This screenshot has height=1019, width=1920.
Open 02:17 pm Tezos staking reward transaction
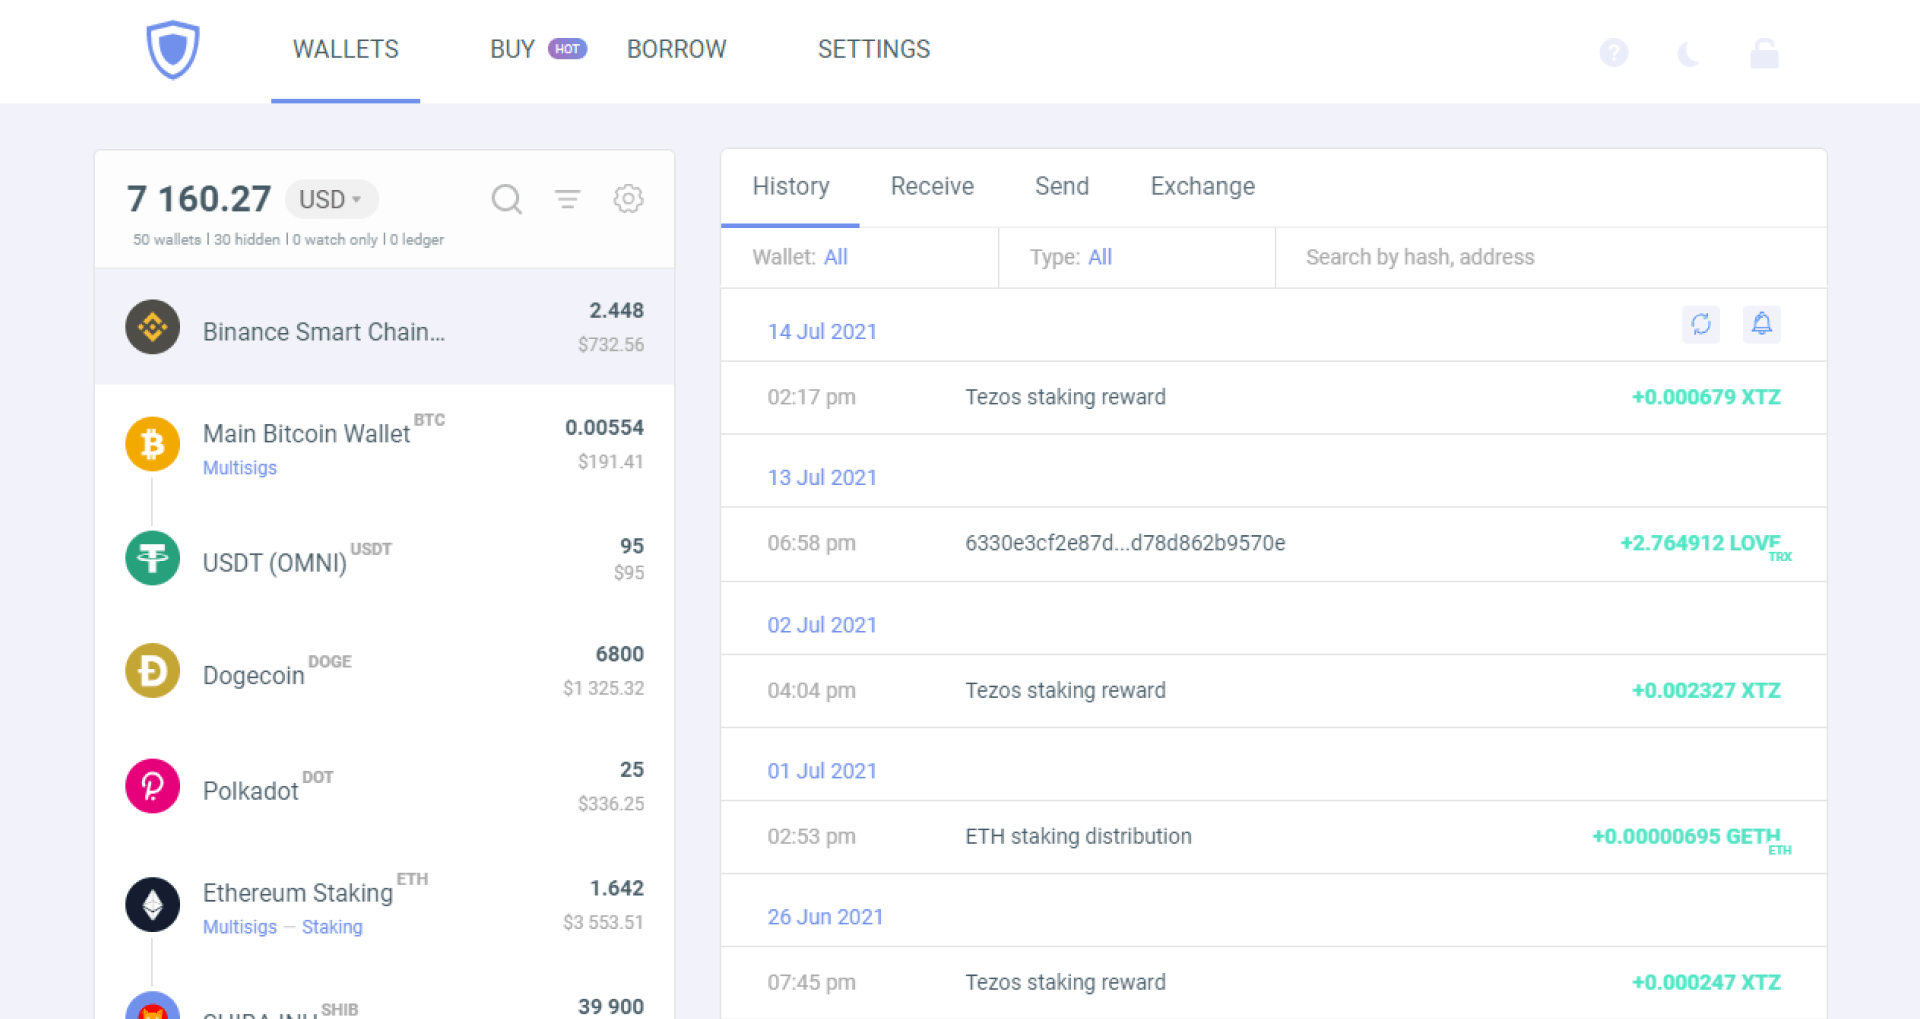click(x=1273, y=398)
